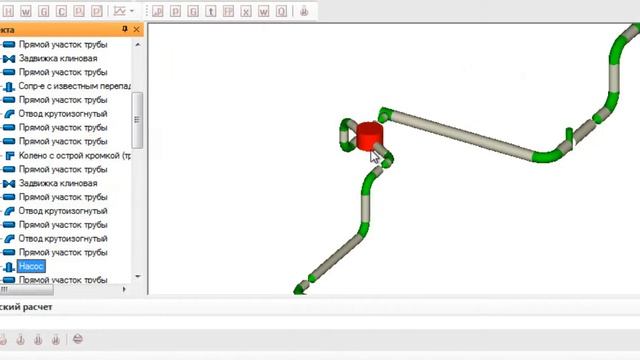Click the P-with-chart icon after toolbar grip
640x360 pixels.
coord(158,11)
